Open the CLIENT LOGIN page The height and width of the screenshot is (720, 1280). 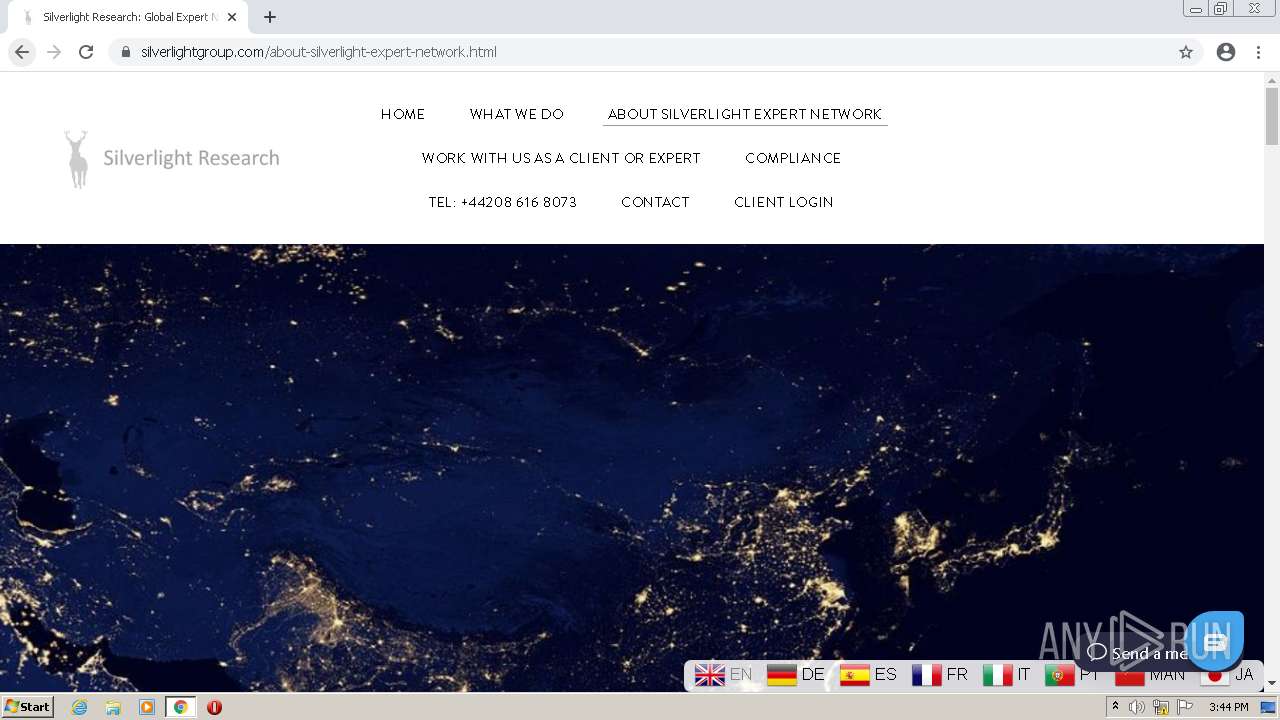pyautogui.click(x=784, y=202)
